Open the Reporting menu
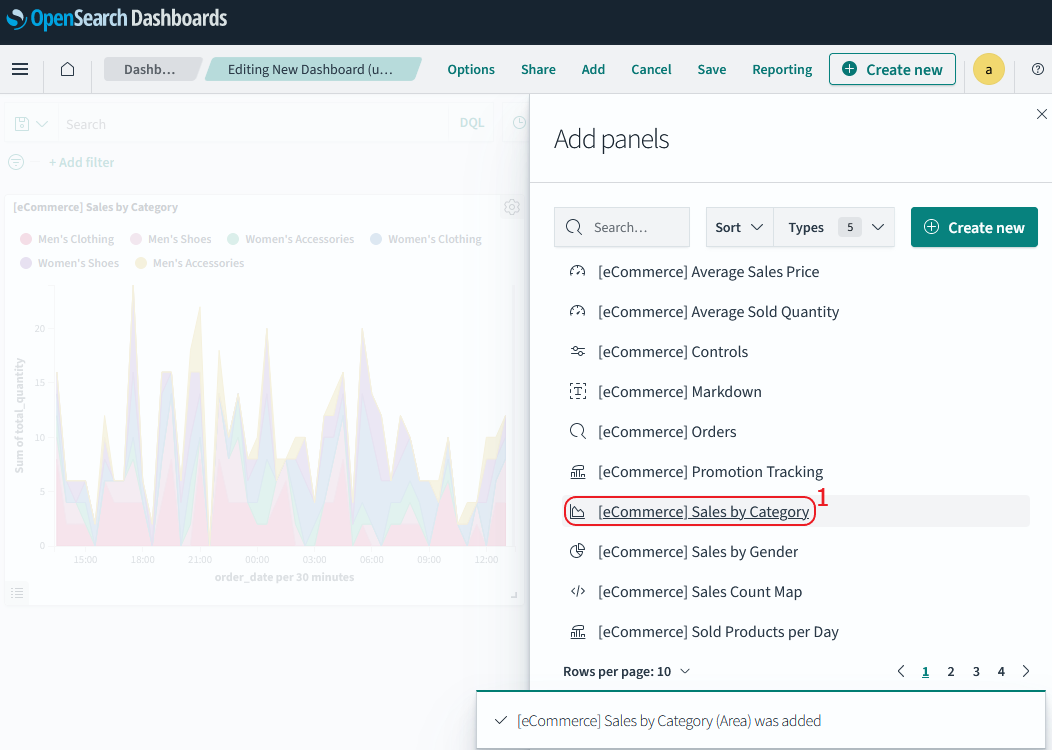This screenshot has height=750, width=1052. point(782,69)
